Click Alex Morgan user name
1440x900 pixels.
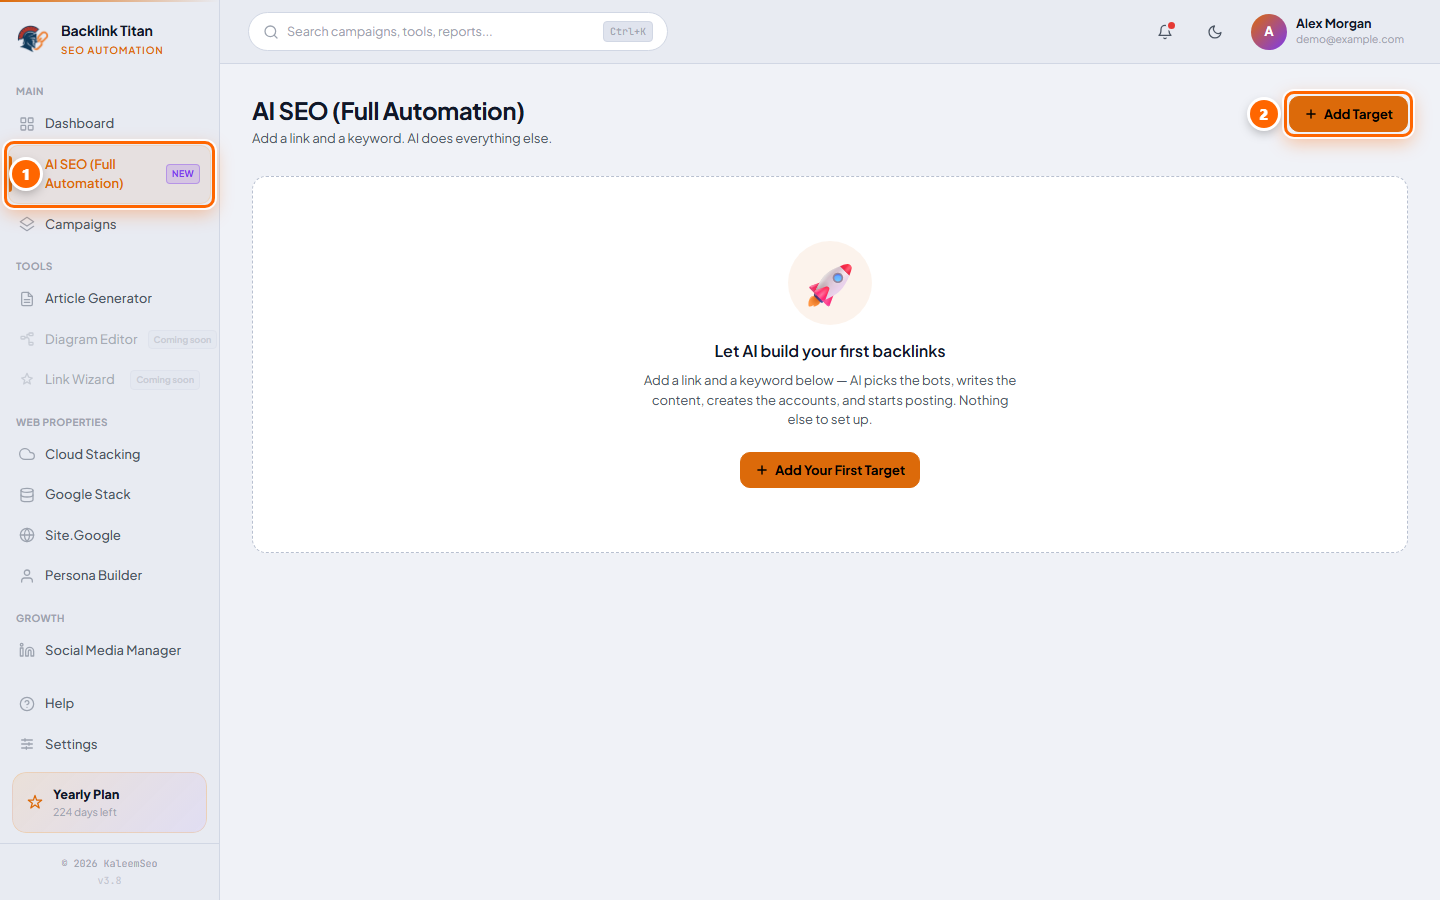(x=1333, y=24)
